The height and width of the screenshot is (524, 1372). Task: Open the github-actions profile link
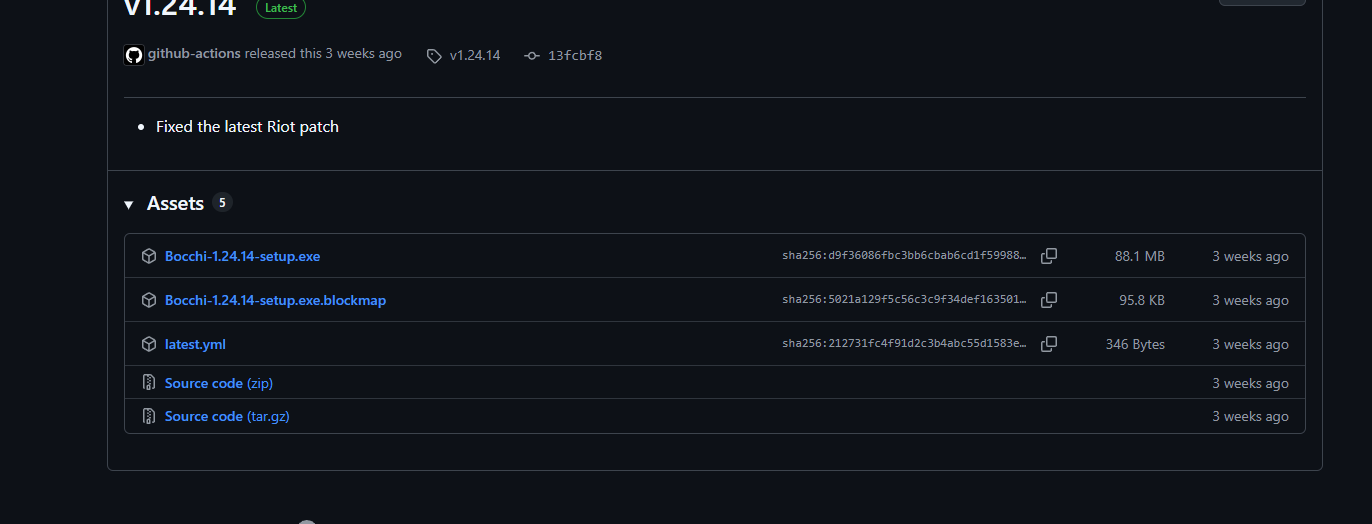tap(194, 54)
